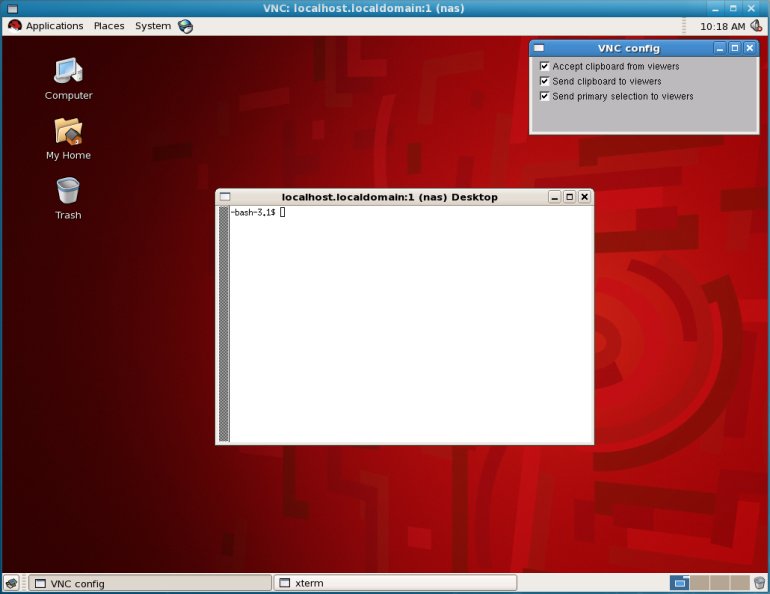This screenshot has width=770, height=594.
Task: Open the Places menu
Action: 109,26
